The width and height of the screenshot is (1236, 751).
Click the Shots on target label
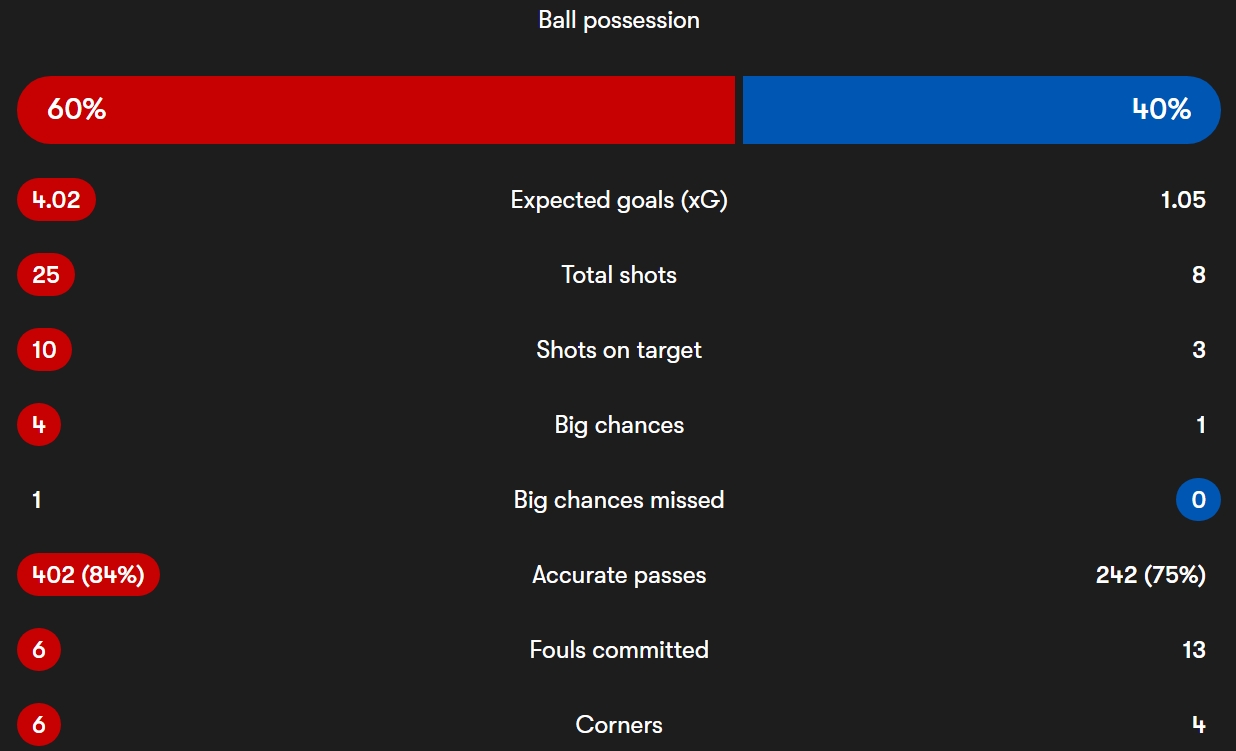[x=619, y=350]
